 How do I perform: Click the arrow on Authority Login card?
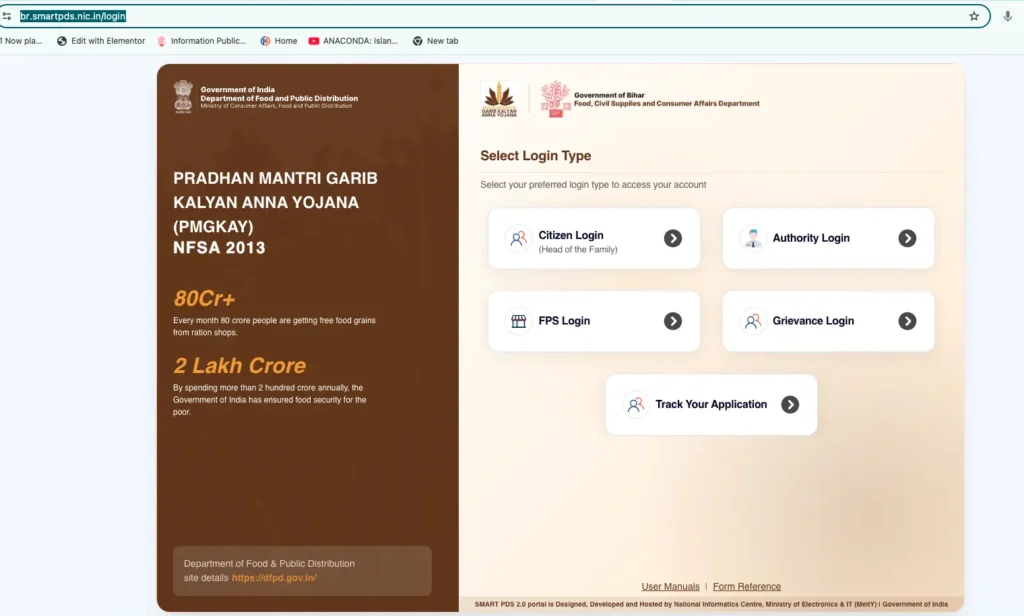907,238
